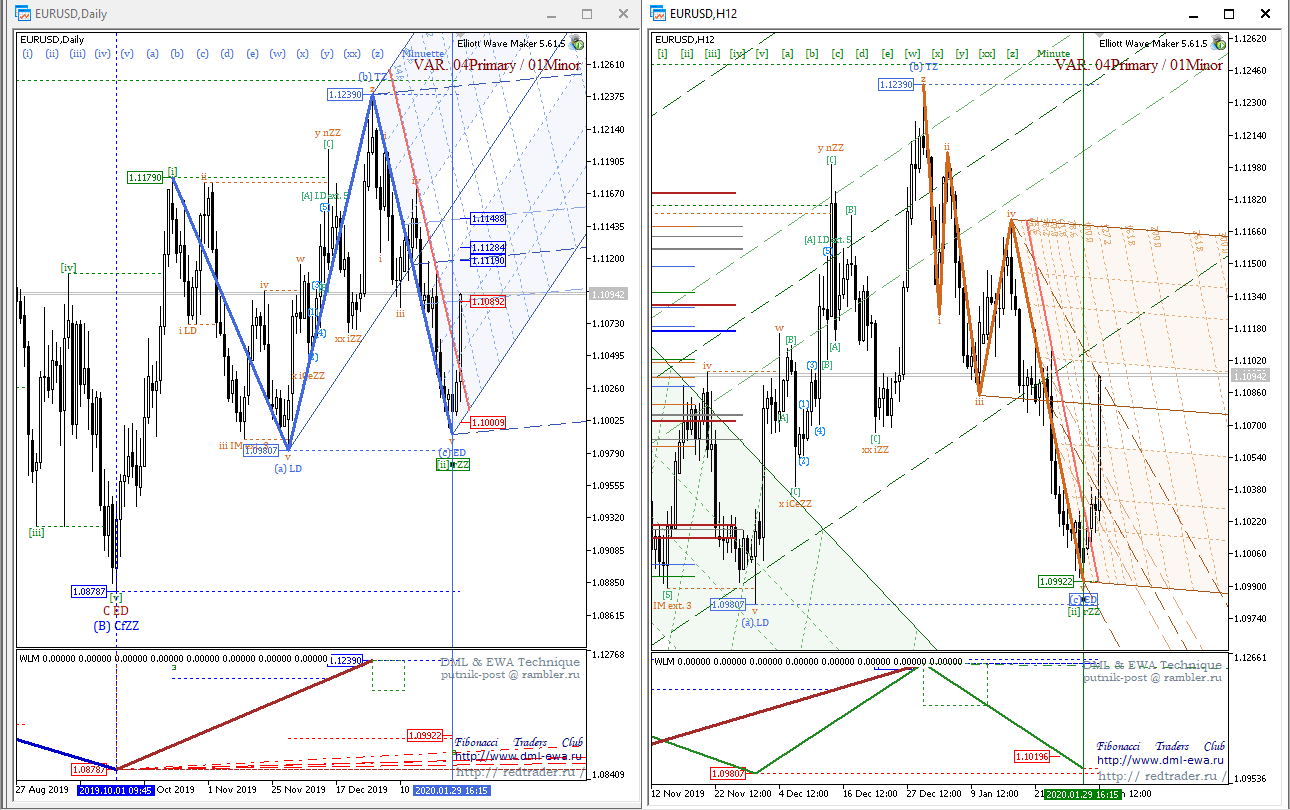Select the (w) wave label on Daily chart
Viewport: 1290px width, 810px height.
[x=277, y=54]
